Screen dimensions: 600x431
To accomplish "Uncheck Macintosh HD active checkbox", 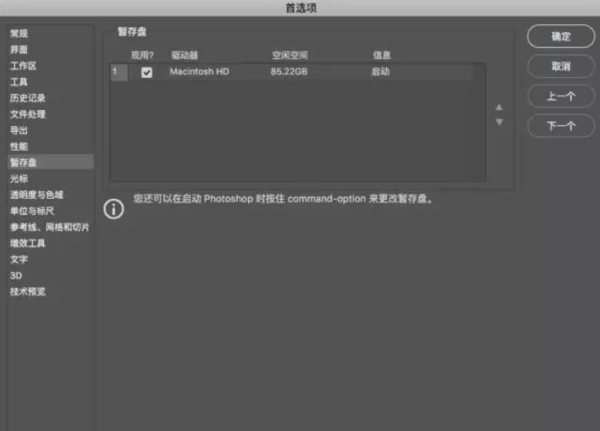I will click(147, 72).
